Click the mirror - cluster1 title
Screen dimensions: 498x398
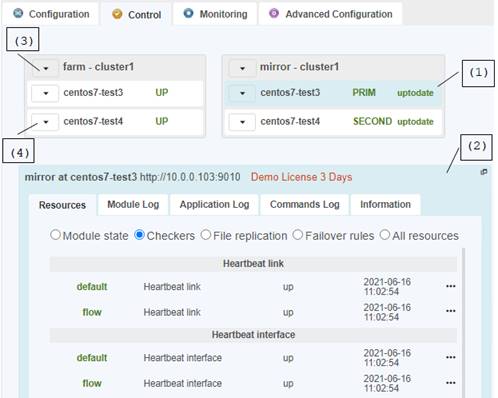click(299, 67)
